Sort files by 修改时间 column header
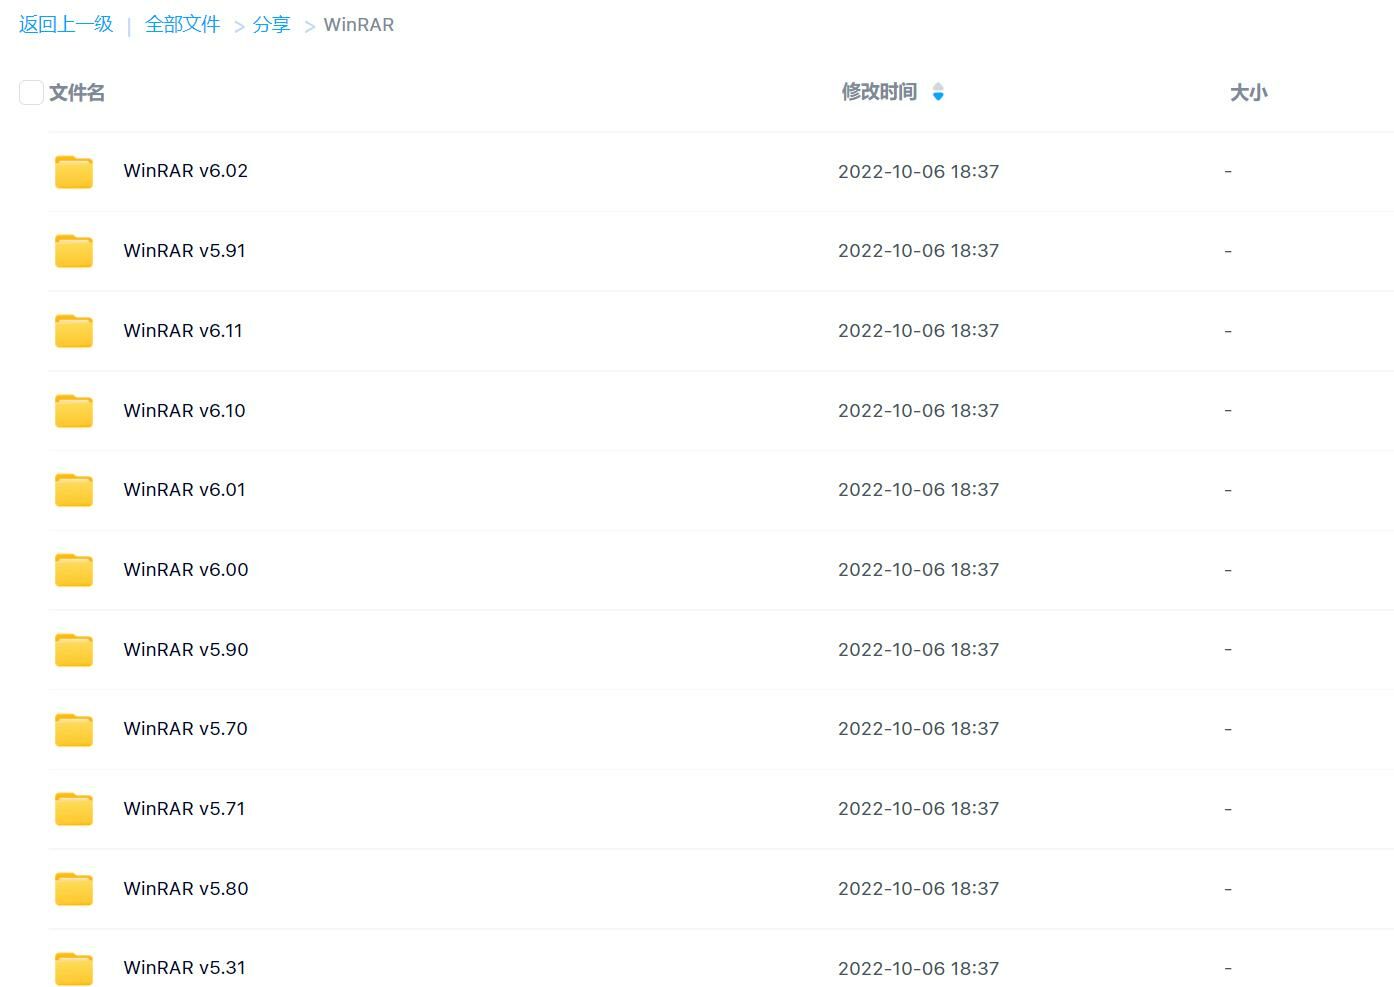 [879, 92]
